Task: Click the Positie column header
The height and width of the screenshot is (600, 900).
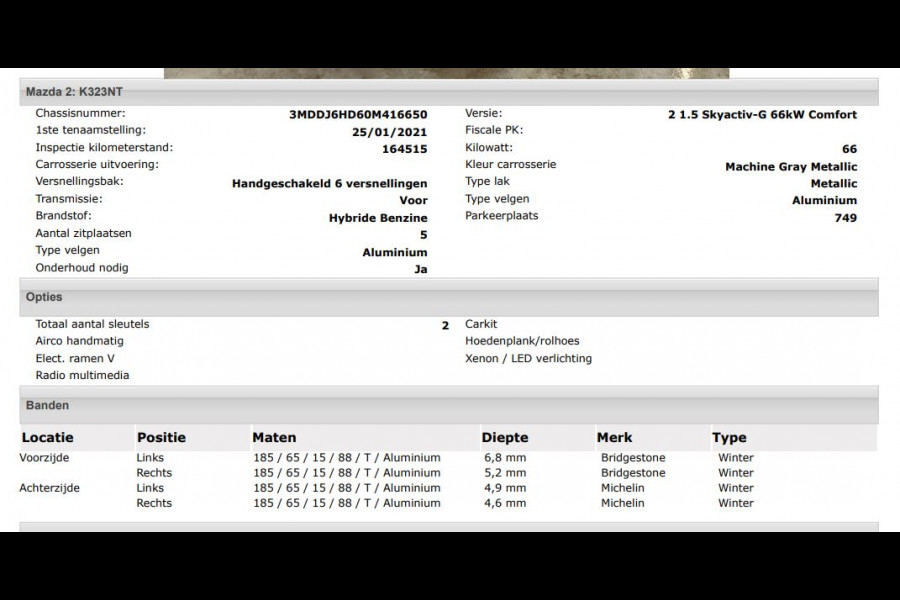Action: pos(161,438)
